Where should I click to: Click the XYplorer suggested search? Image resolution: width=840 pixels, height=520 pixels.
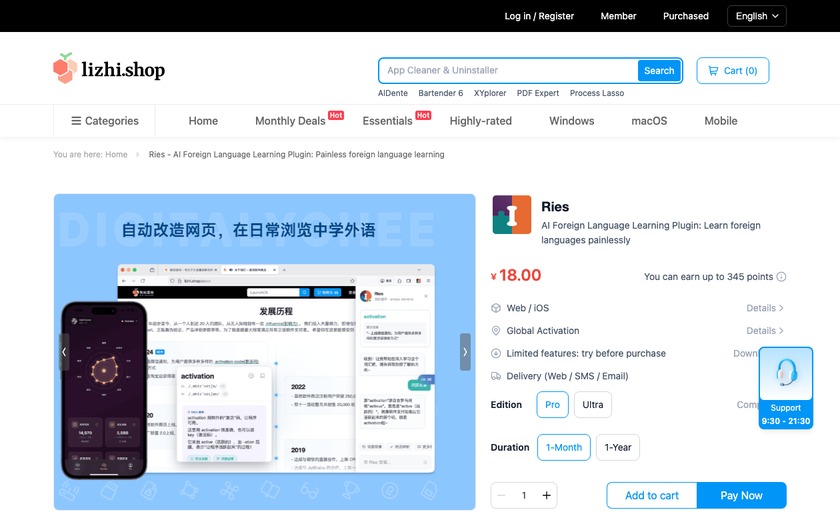pyautogui.click(x=490, y=93)
